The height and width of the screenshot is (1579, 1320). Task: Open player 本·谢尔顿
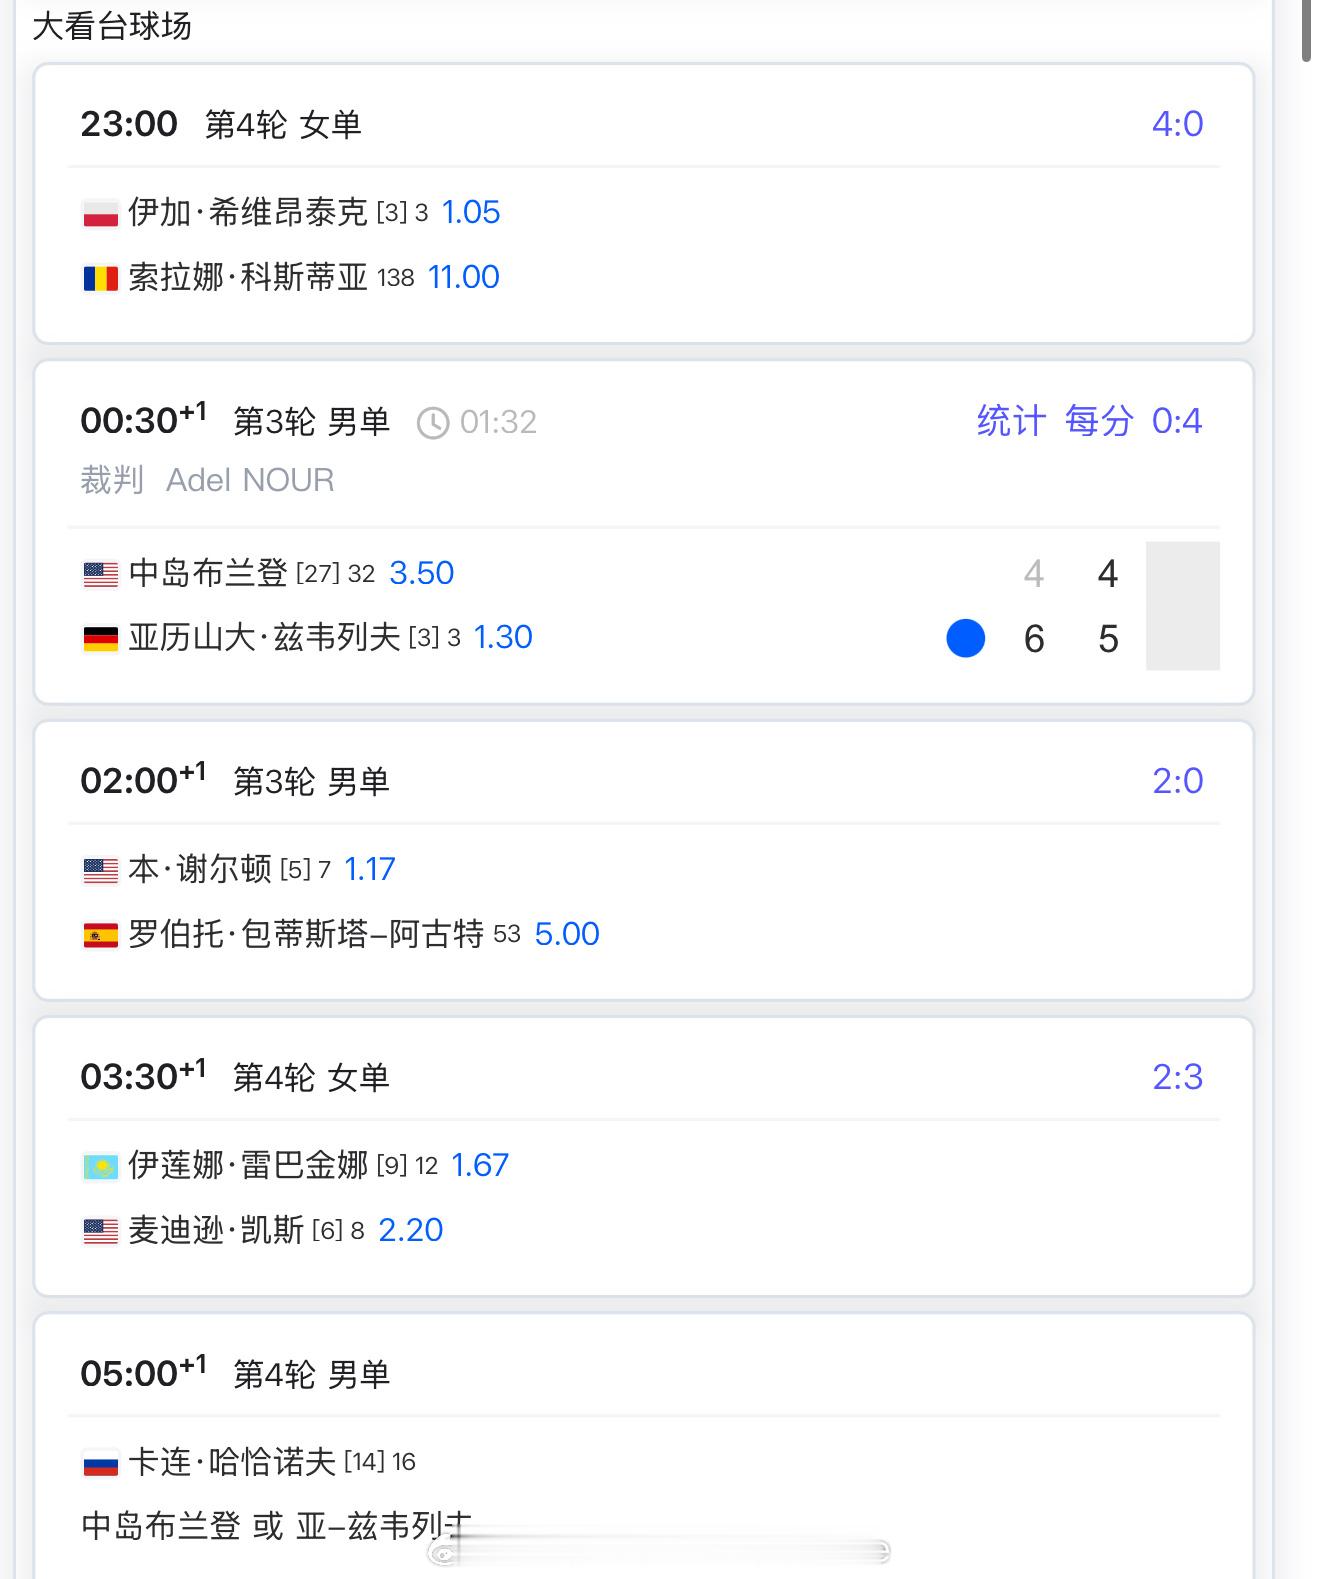coord(200,869)
